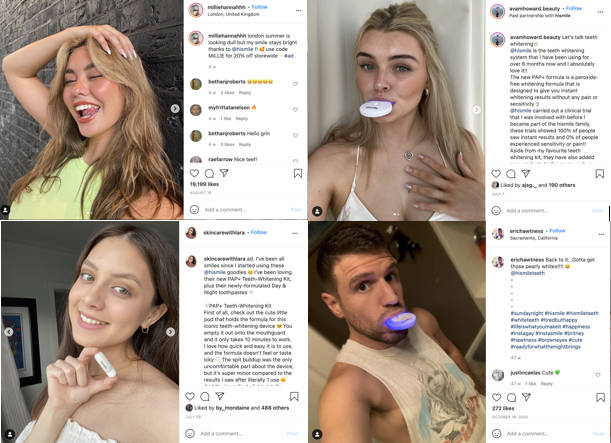Open more options for erichawtness post

(601, 234)
